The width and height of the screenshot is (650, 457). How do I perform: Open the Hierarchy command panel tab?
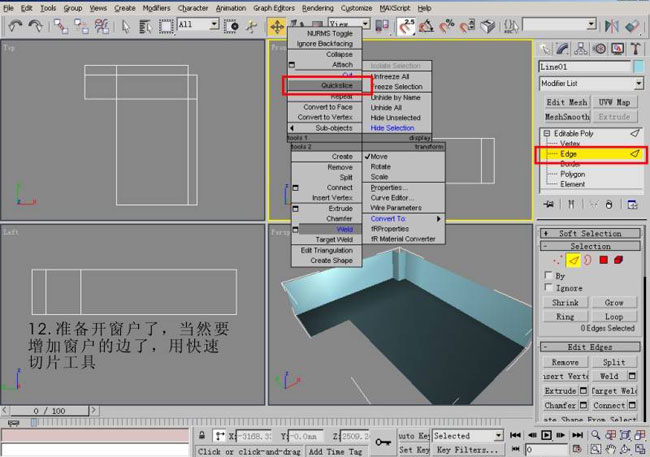(581, 49)
